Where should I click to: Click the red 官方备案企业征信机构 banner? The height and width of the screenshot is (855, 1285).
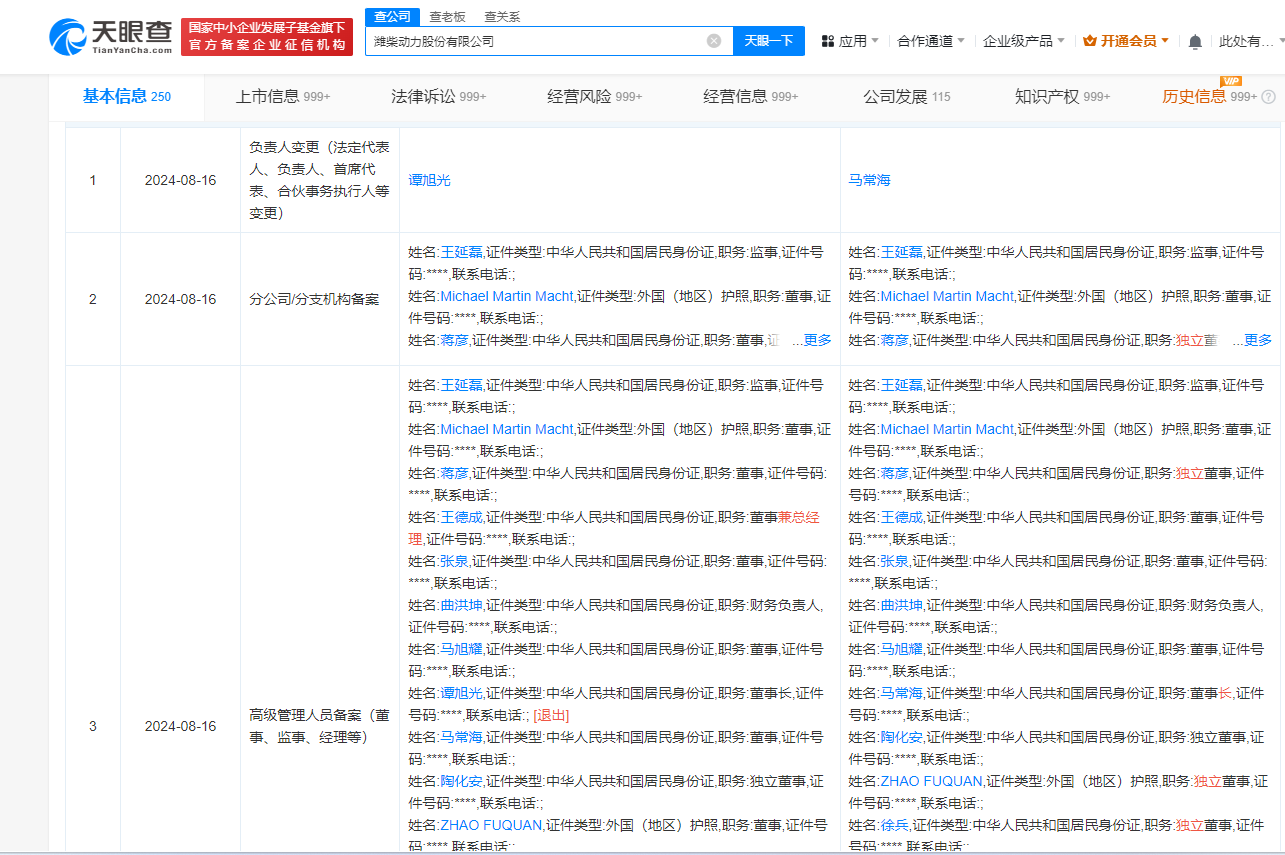point(267,37)
